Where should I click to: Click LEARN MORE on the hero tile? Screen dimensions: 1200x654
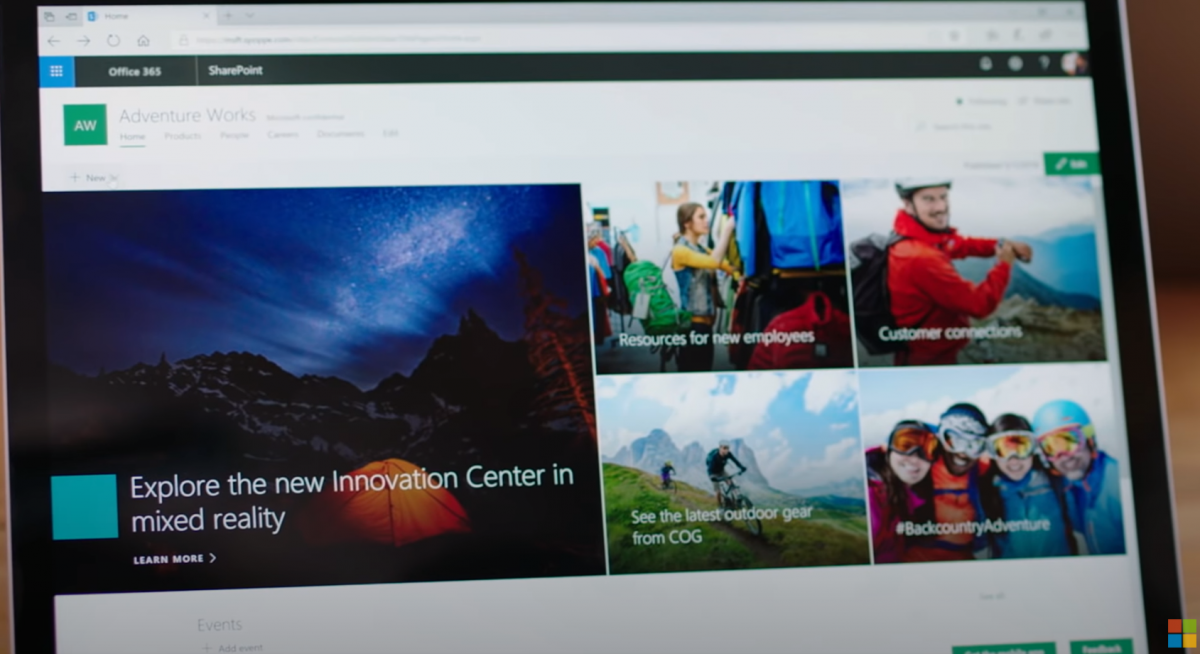[175, 559]
